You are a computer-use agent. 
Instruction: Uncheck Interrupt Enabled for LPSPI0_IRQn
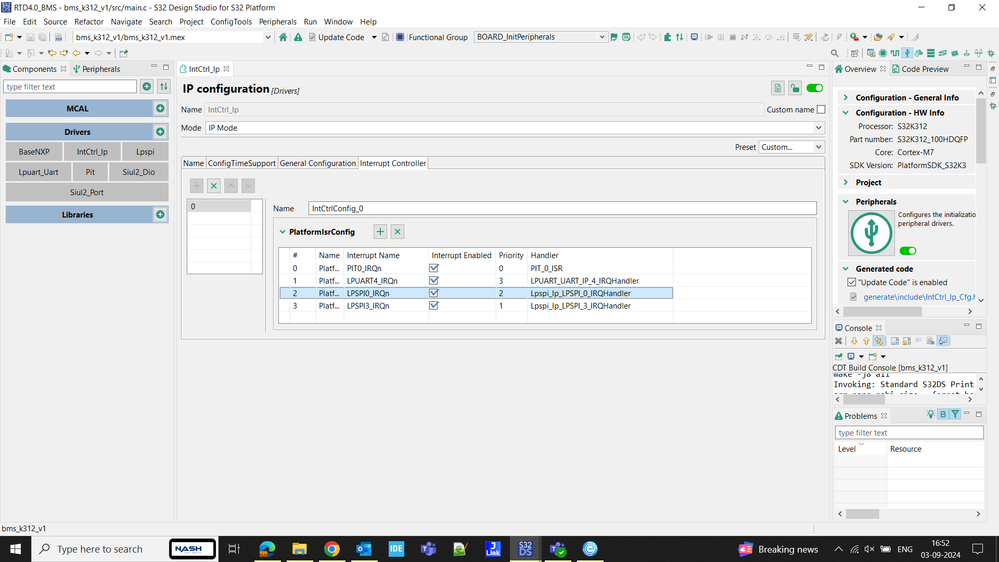[x=434, y=293]
